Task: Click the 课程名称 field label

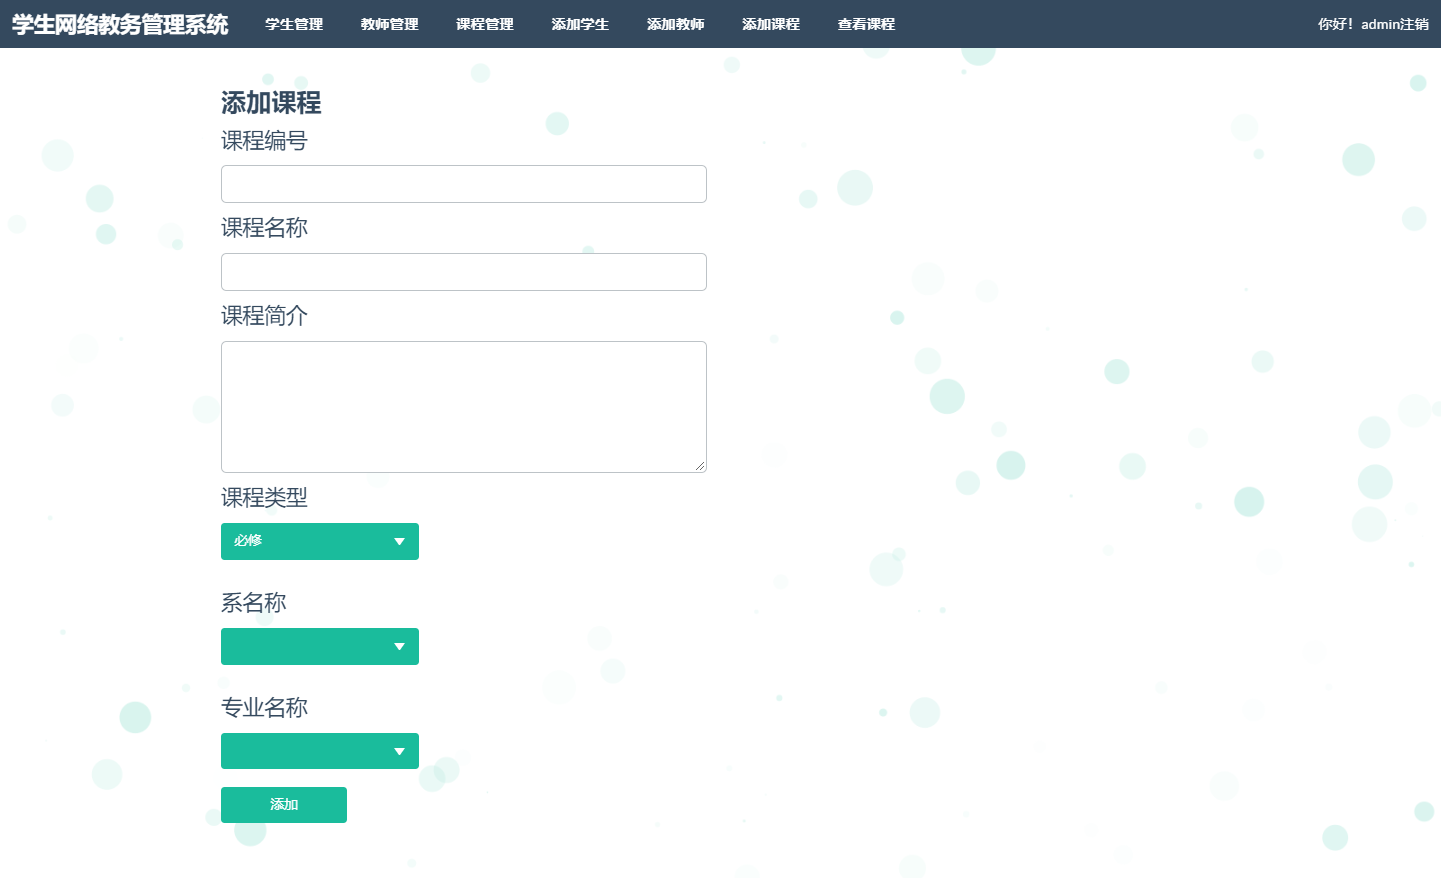Action: pyautogui.click(x=264, y=228)
